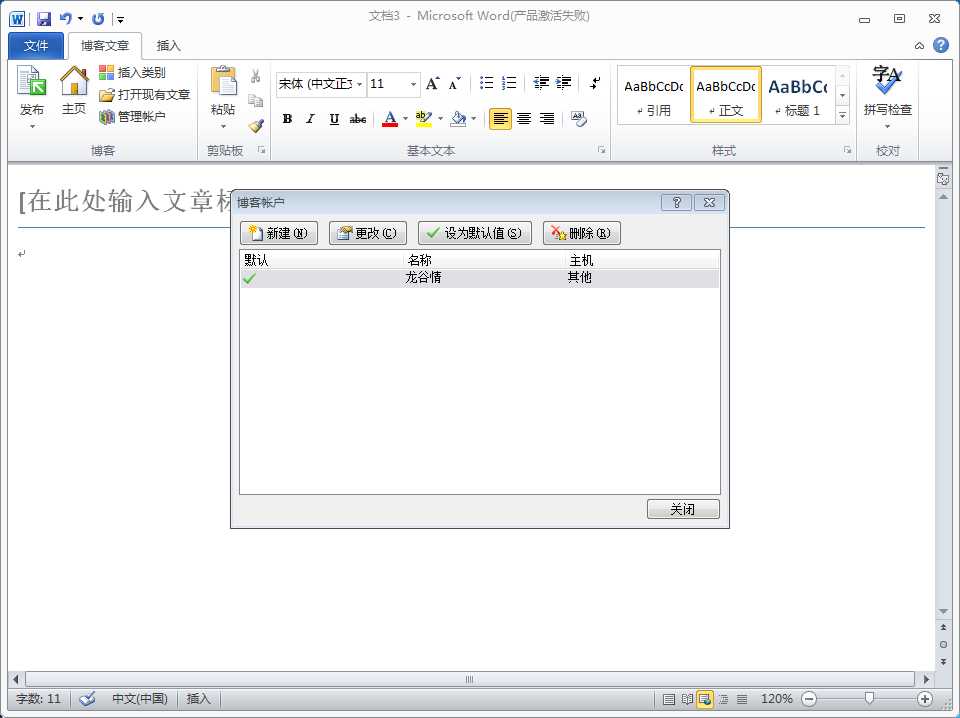The width and height of the screenshot is (960, 718).
Task: Click the Increase Indent icon
Action: (563, 83)
